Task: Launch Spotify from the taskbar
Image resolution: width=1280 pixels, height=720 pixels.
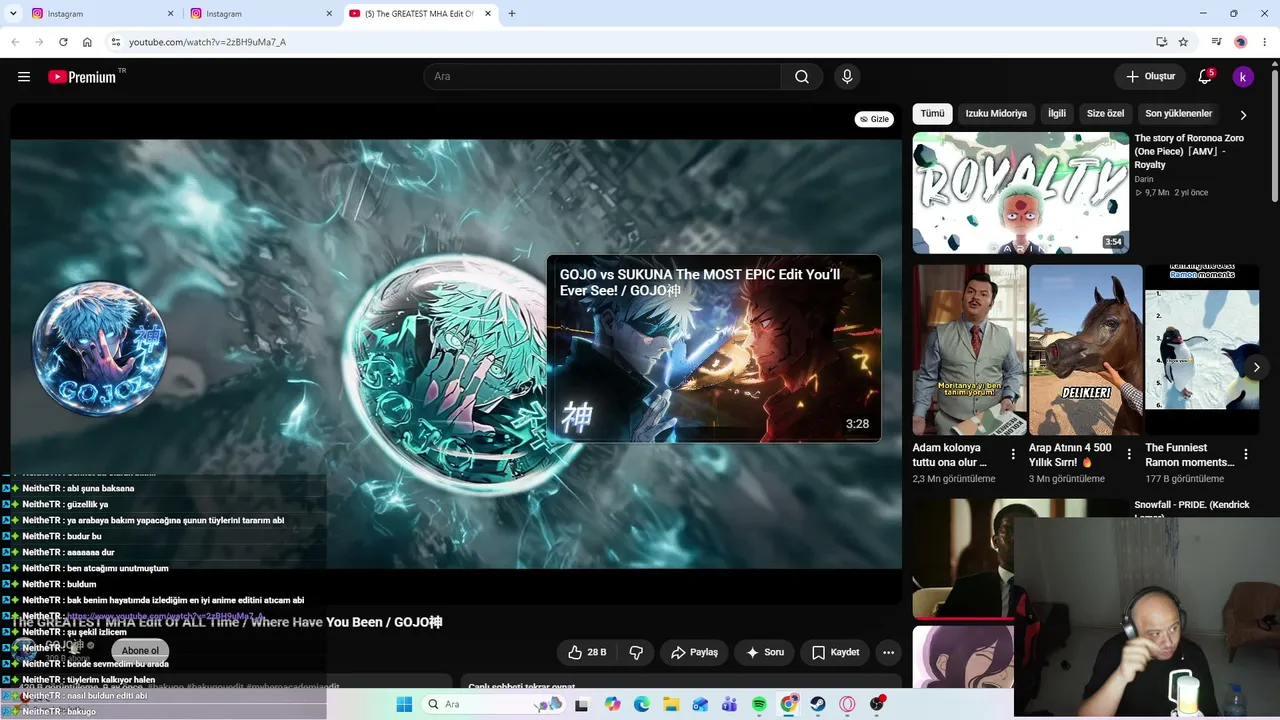Action: click(x=759, y=704)
